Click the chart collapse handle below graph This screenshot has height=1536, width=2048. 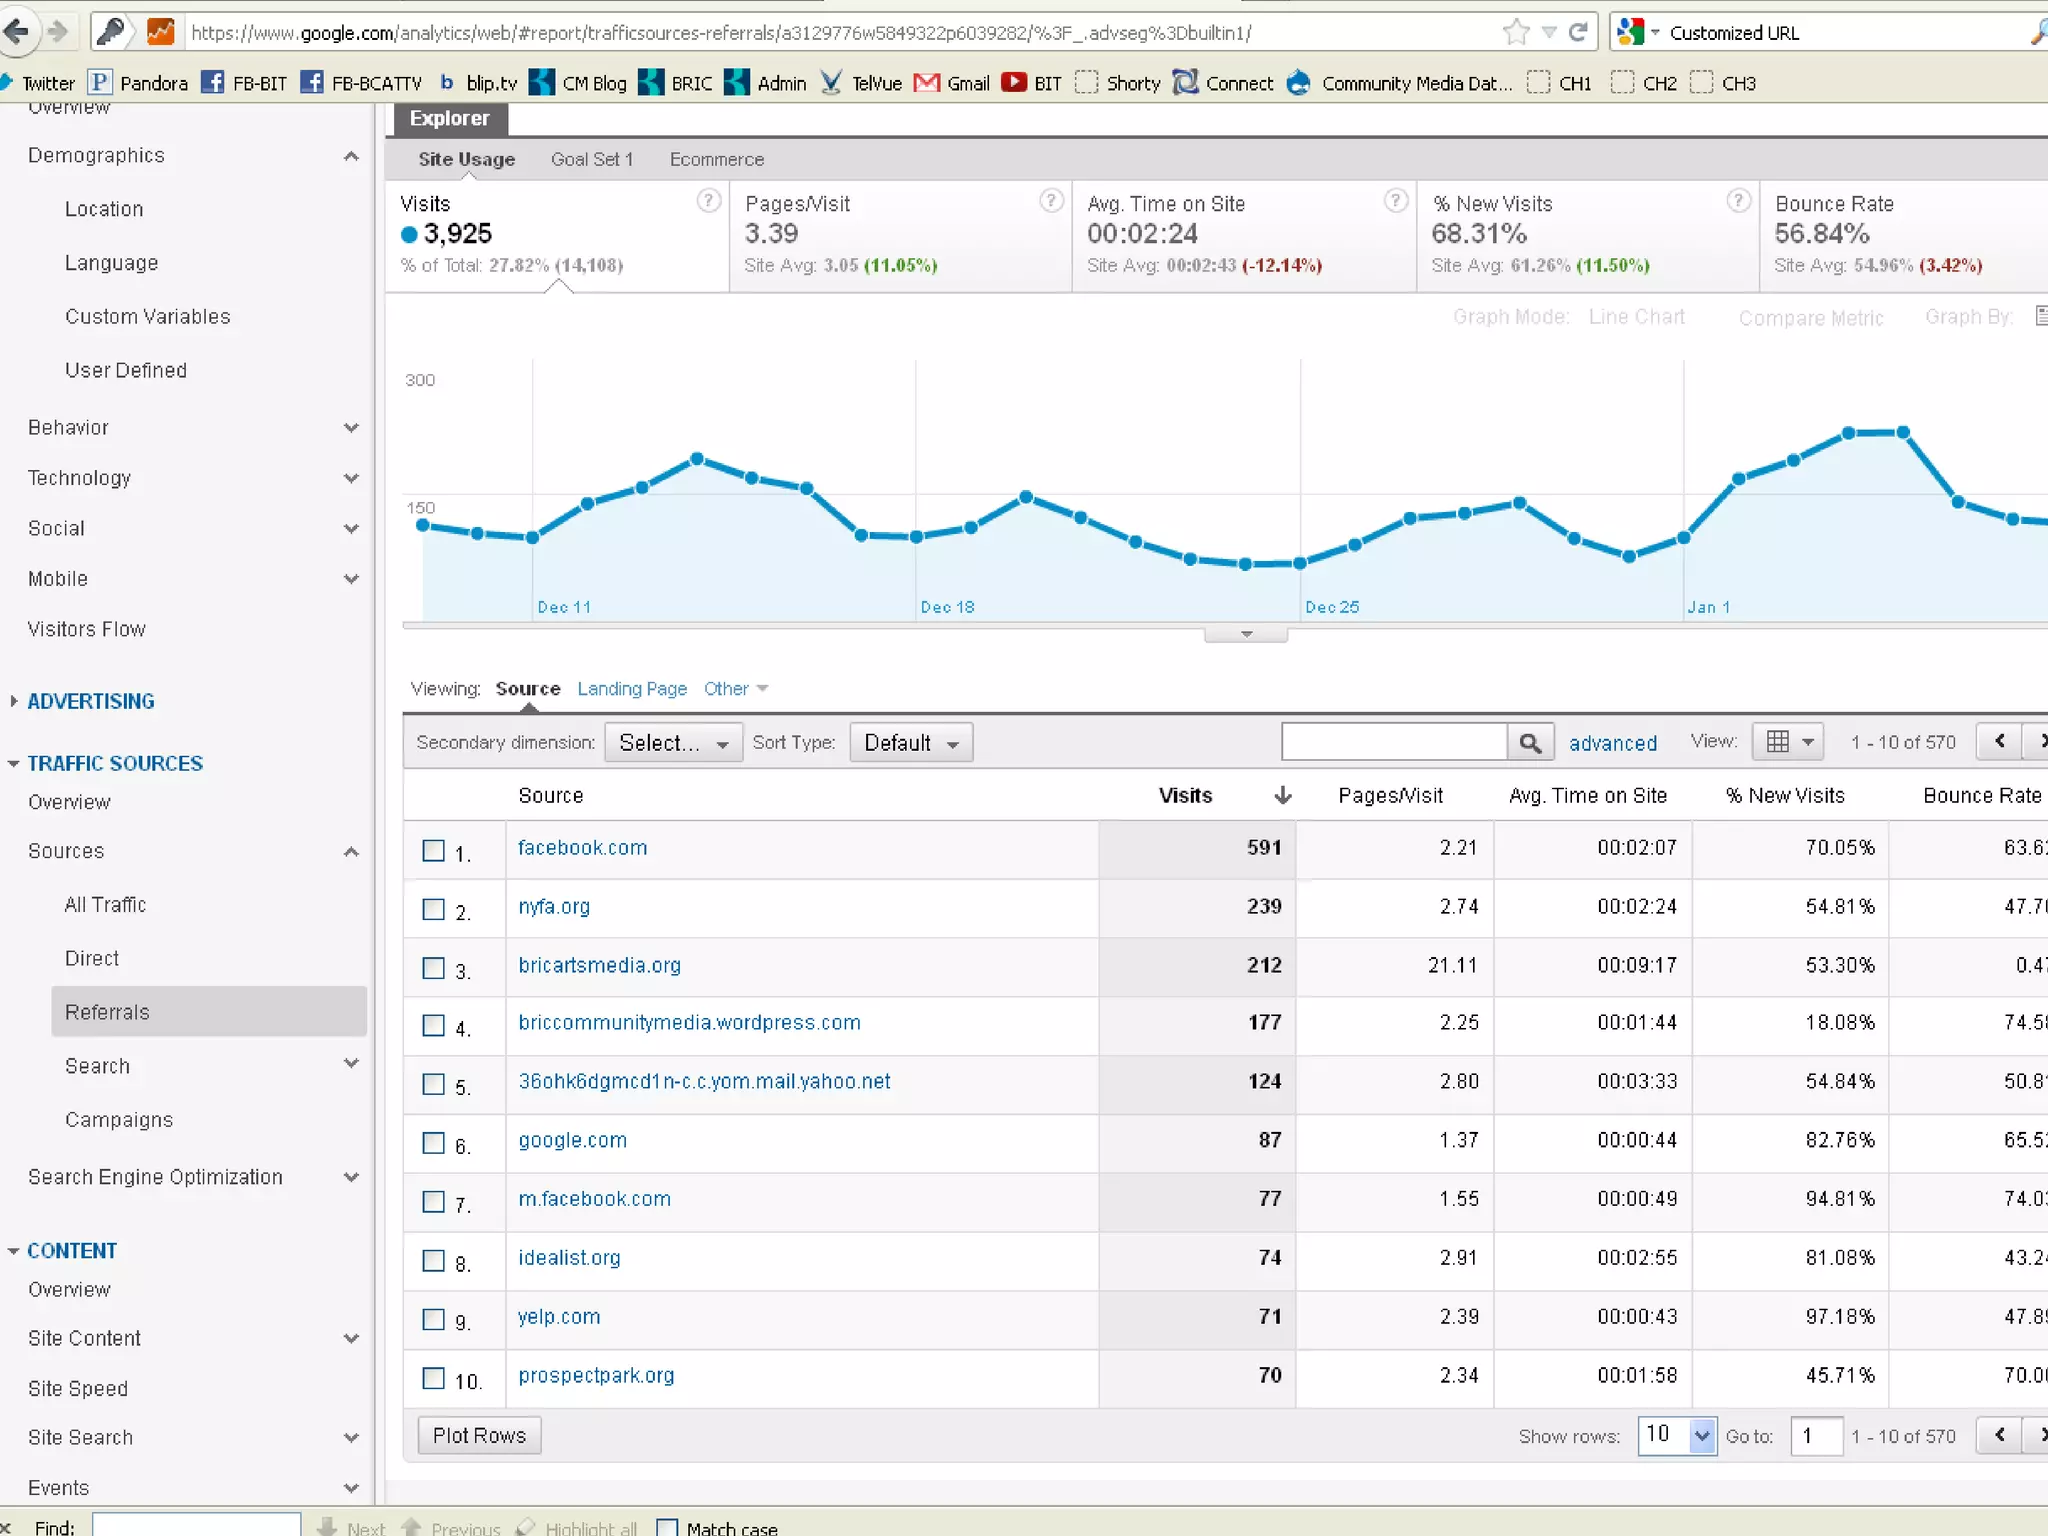coord(1246,634)
